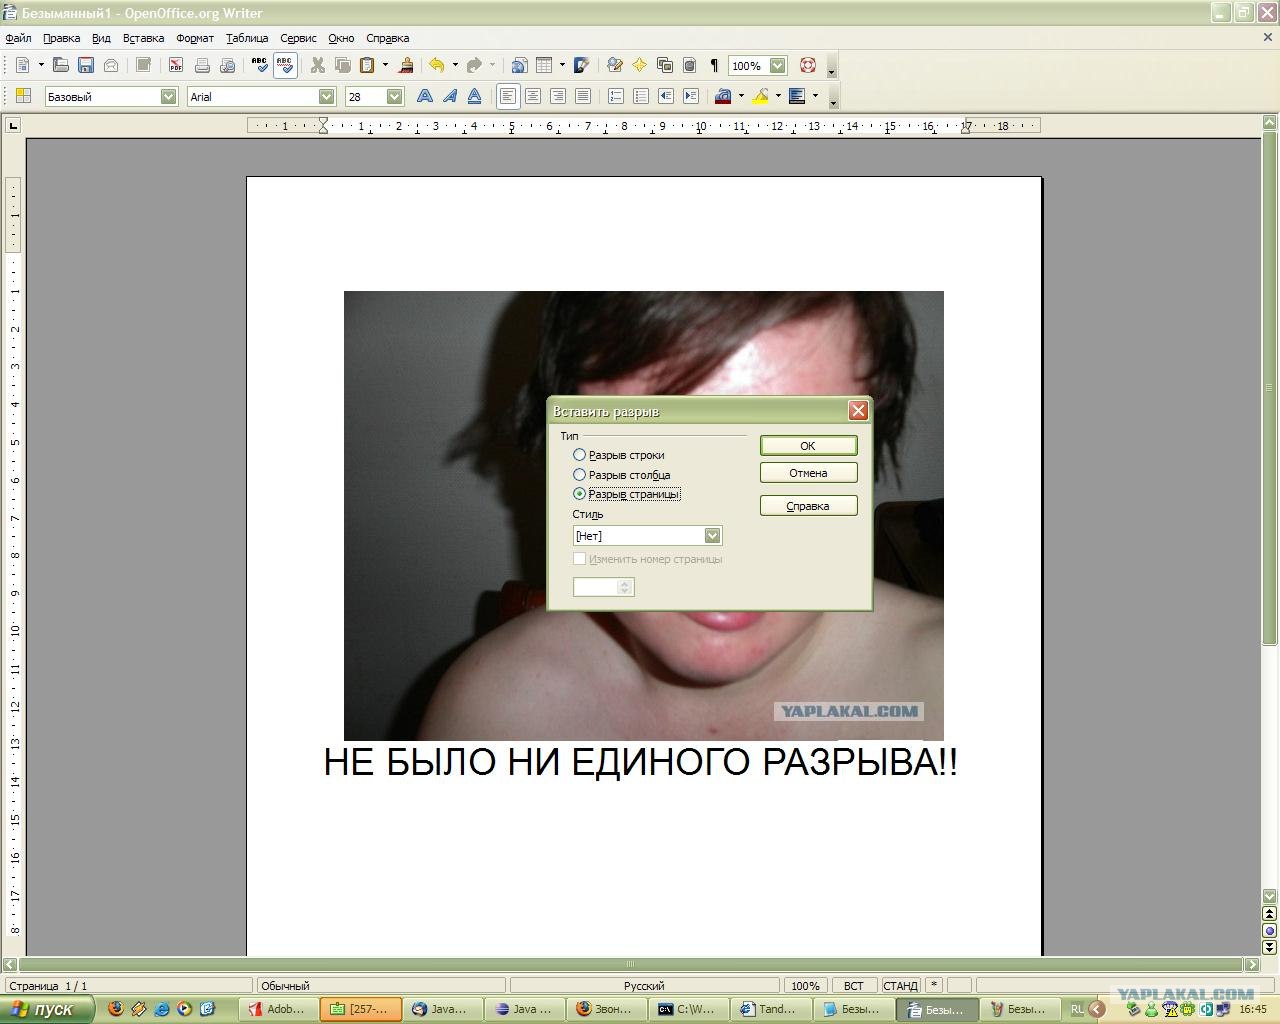Click the Cut scissors icon
Screen dimensions: 1280x1024
pyautogui.click(x=318, y=66)
